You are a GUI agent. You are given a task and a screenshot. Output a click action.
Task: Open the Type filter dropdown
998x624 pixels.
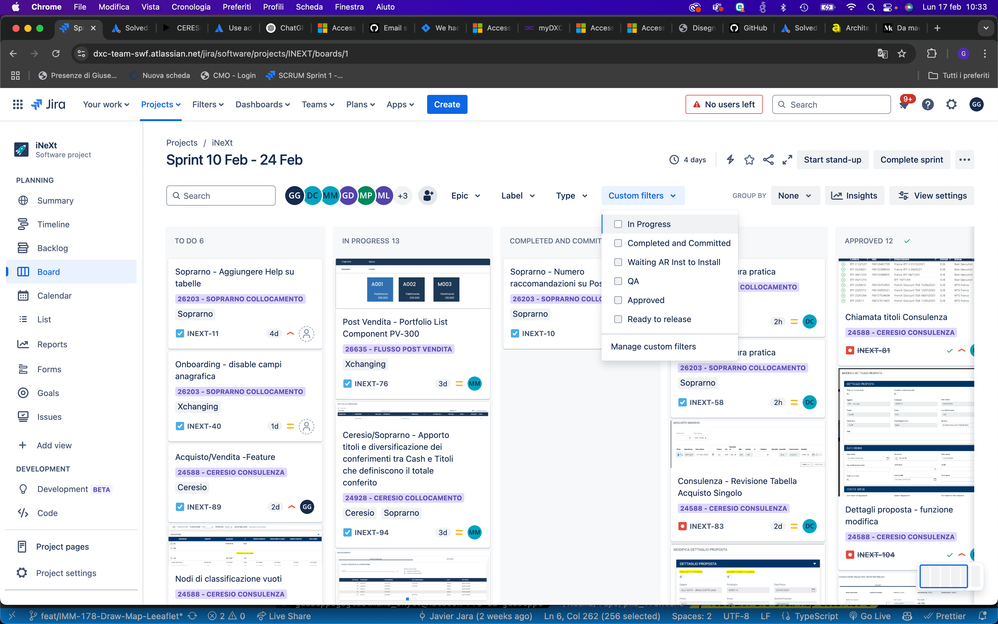tap(571, 195)
